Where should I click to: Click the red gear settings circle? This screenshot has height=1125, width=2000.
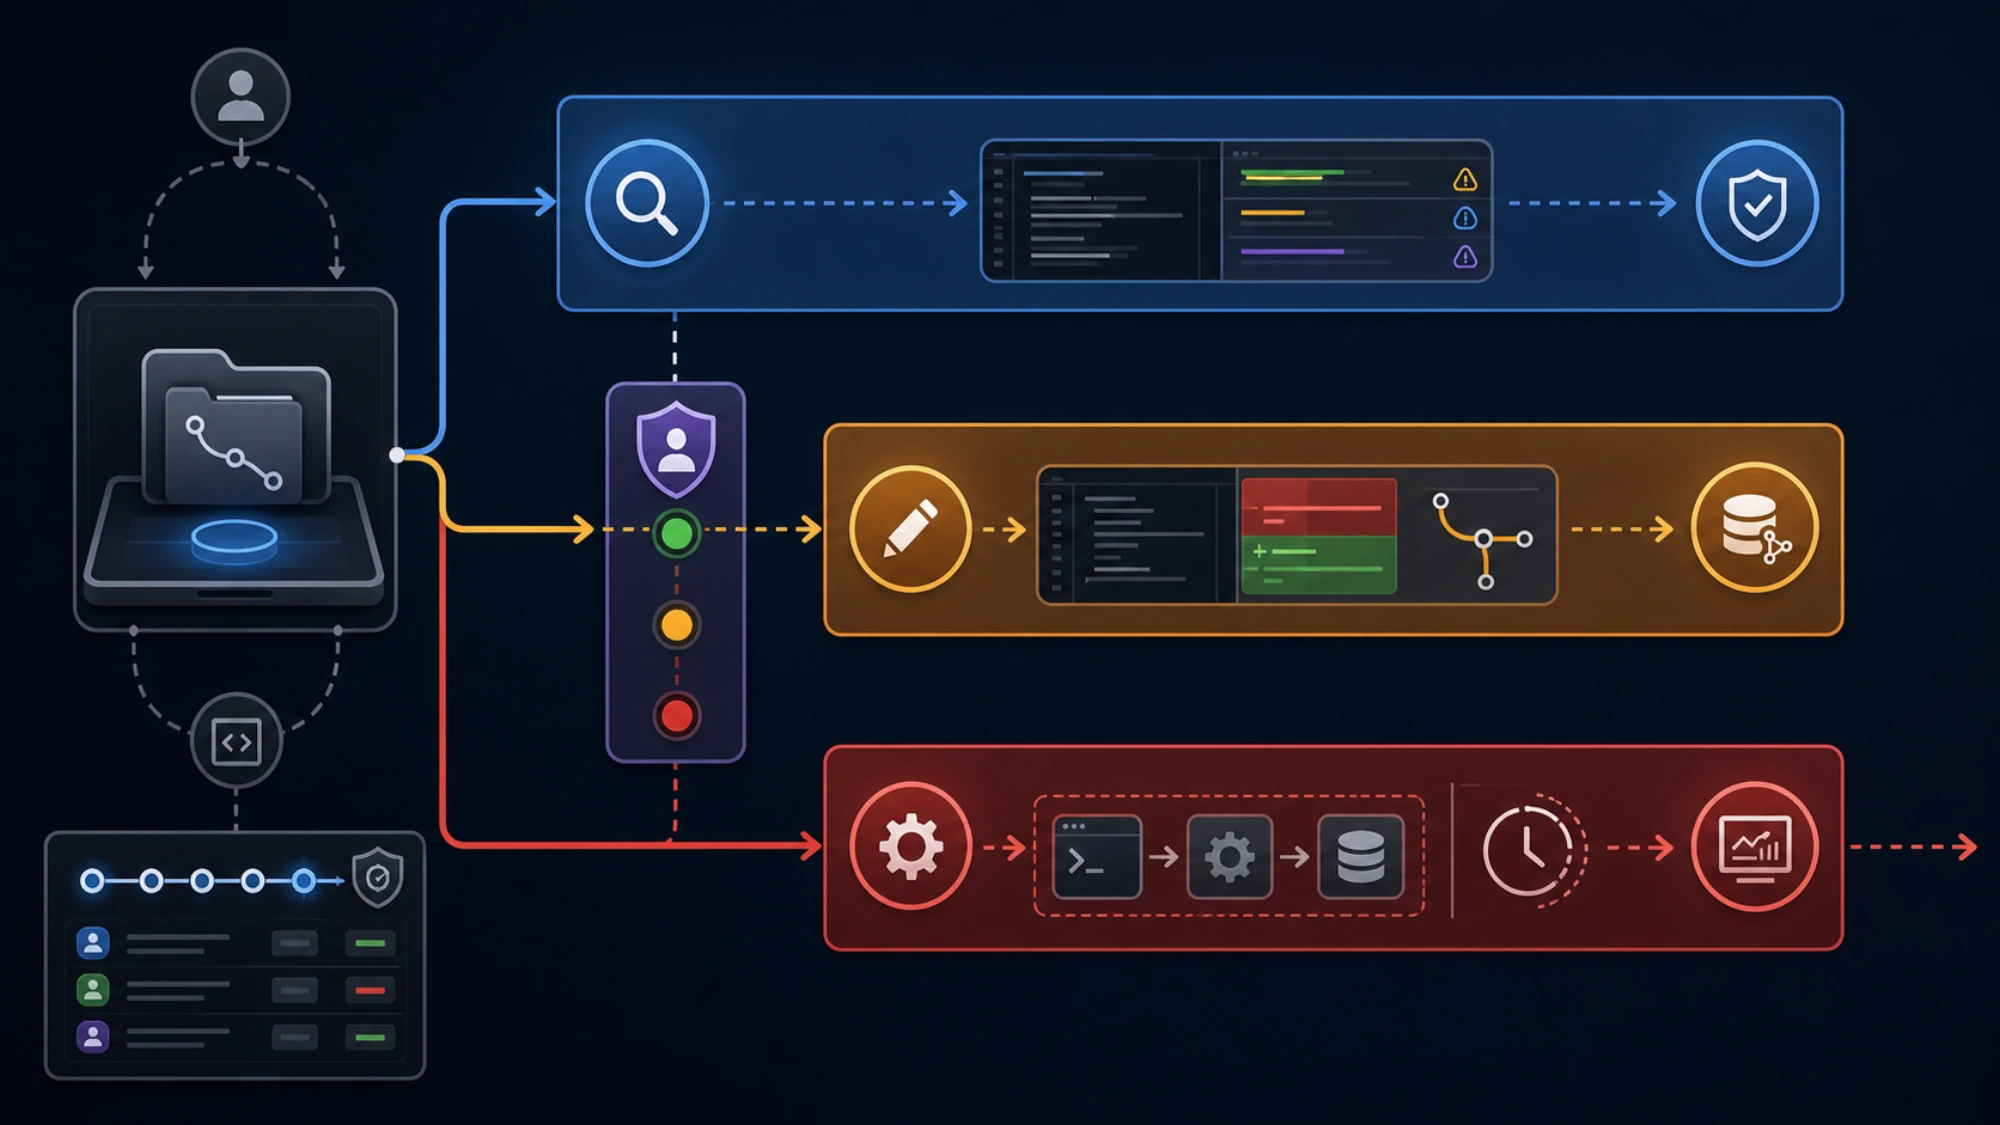click(910, 846)
